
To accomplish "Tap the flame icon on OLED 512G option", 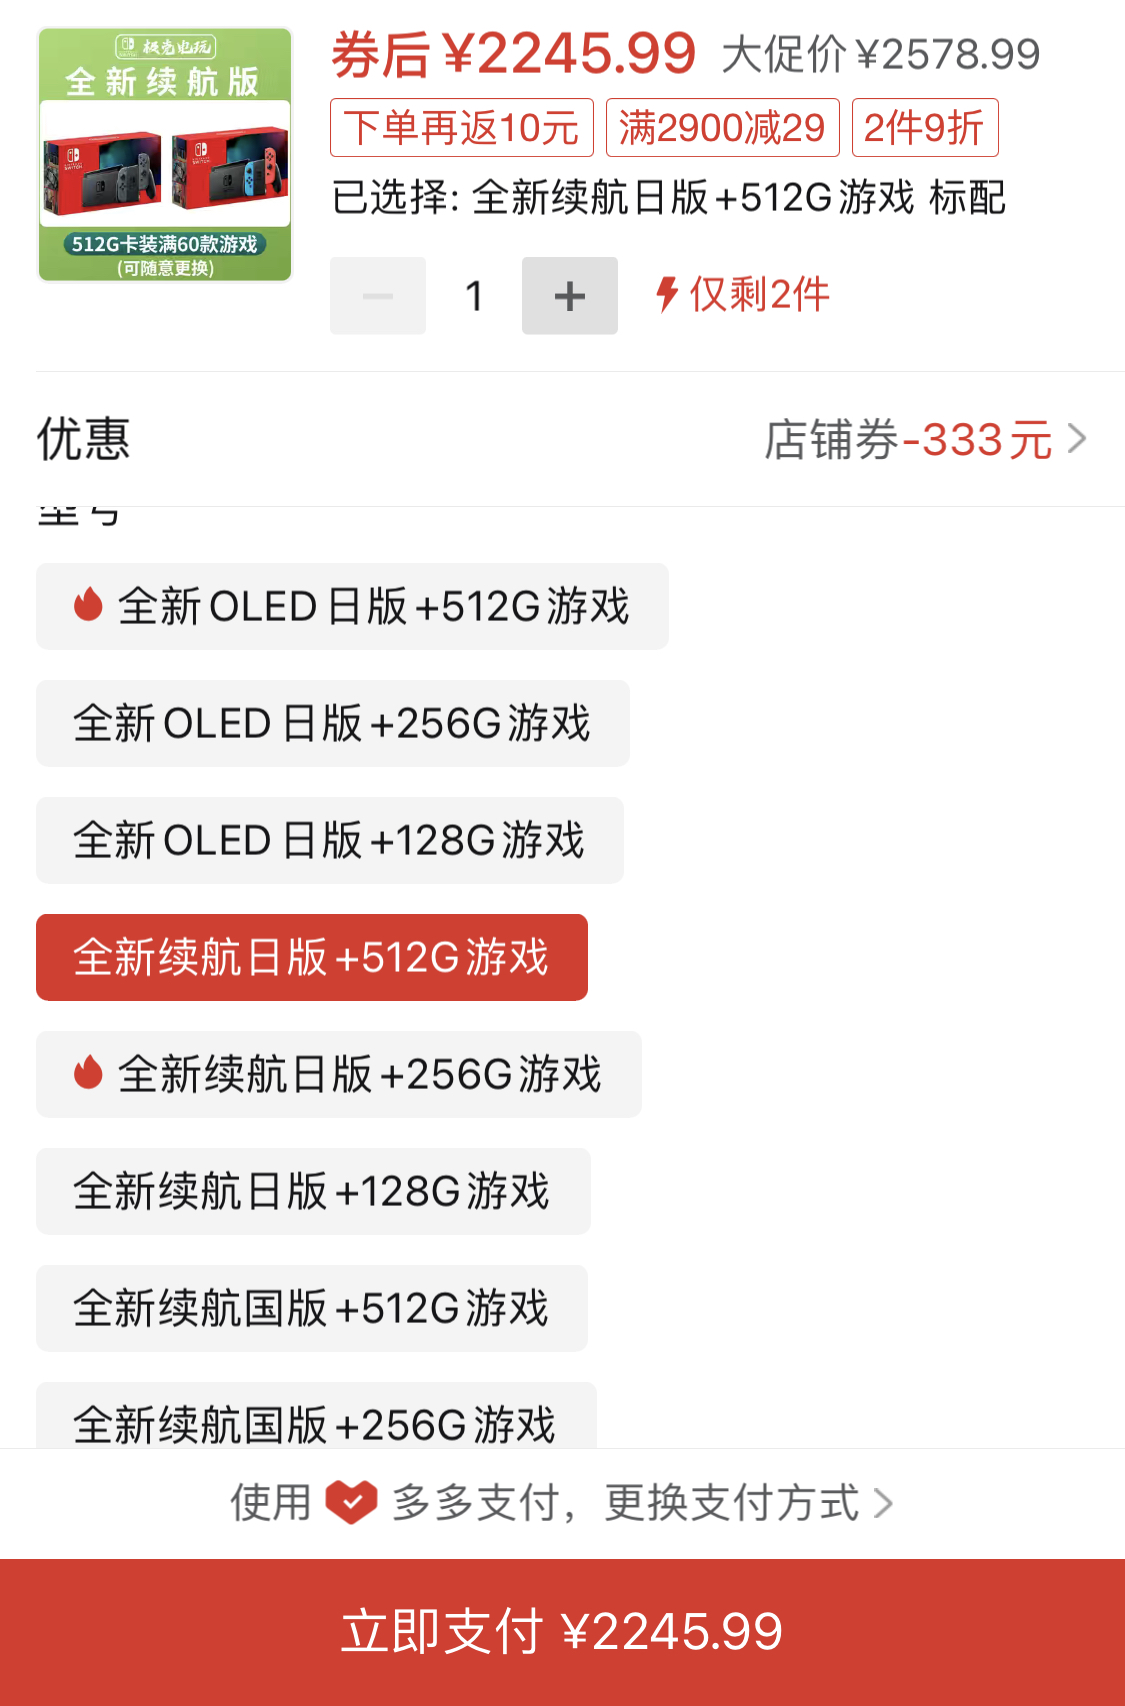I will click(x=89, y=604).
